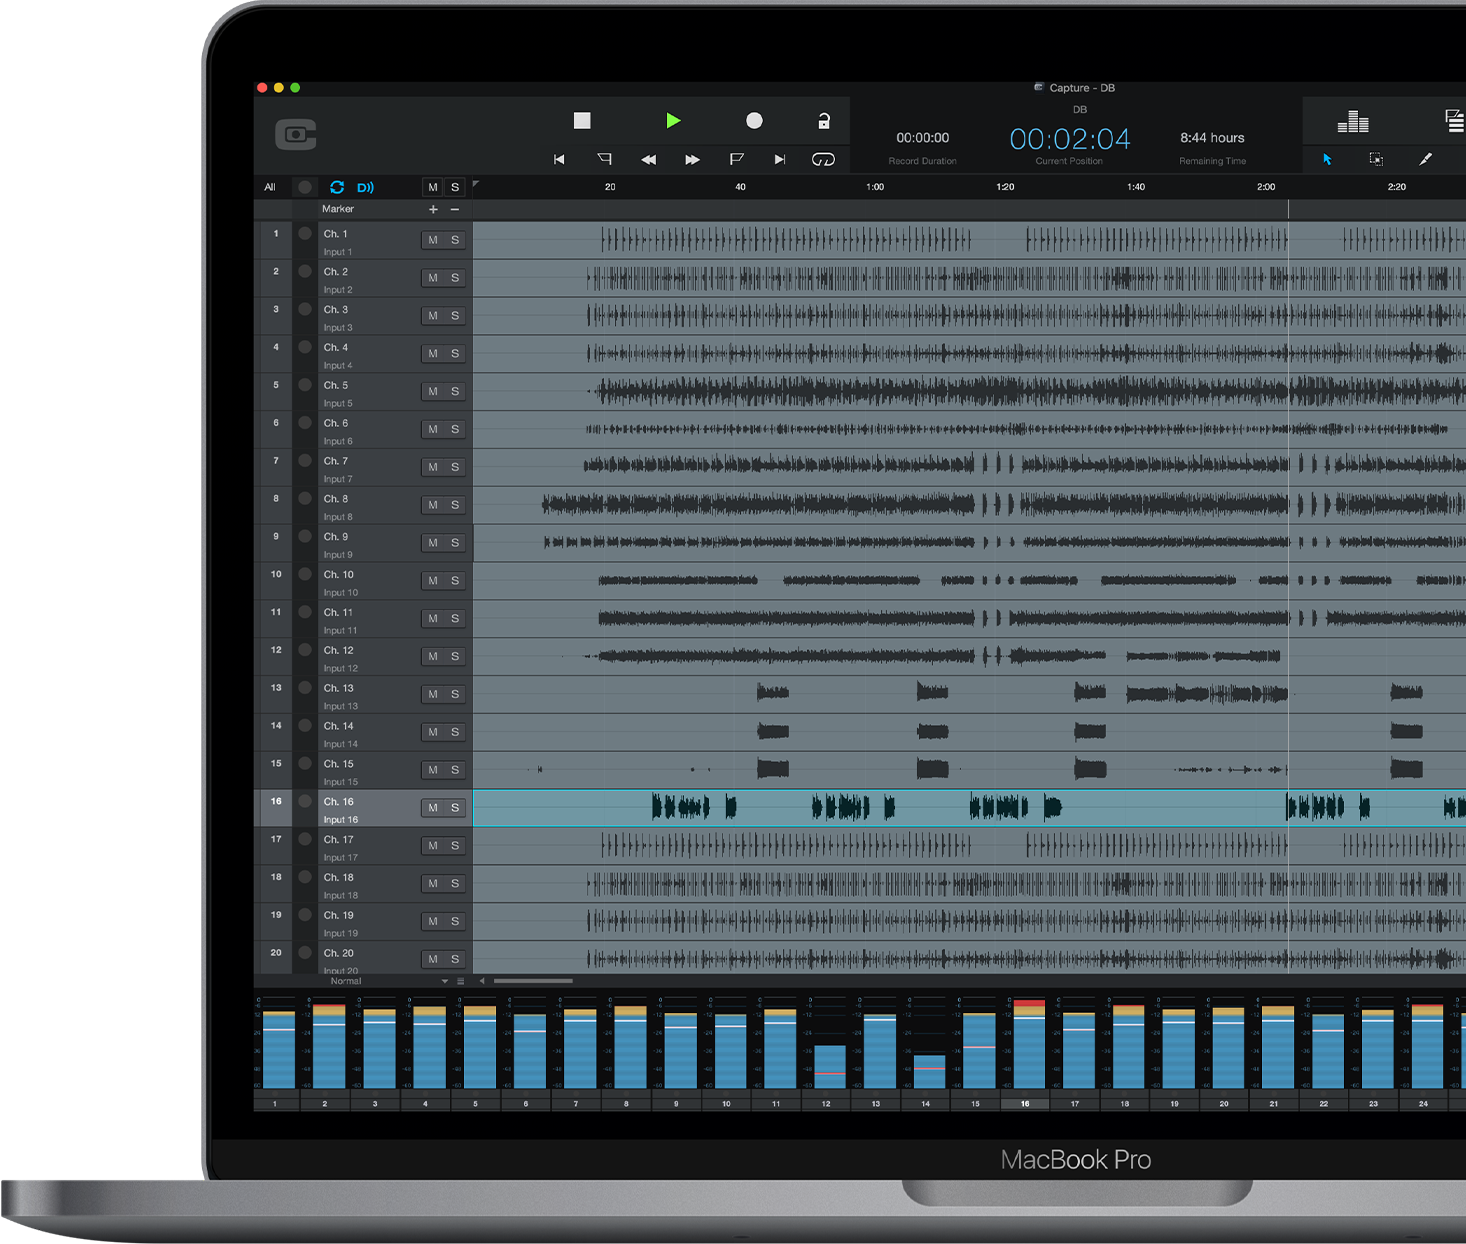Toggle the Loop playback icon
This screenshot has height=1244, width=1466.
coord(823,159)
